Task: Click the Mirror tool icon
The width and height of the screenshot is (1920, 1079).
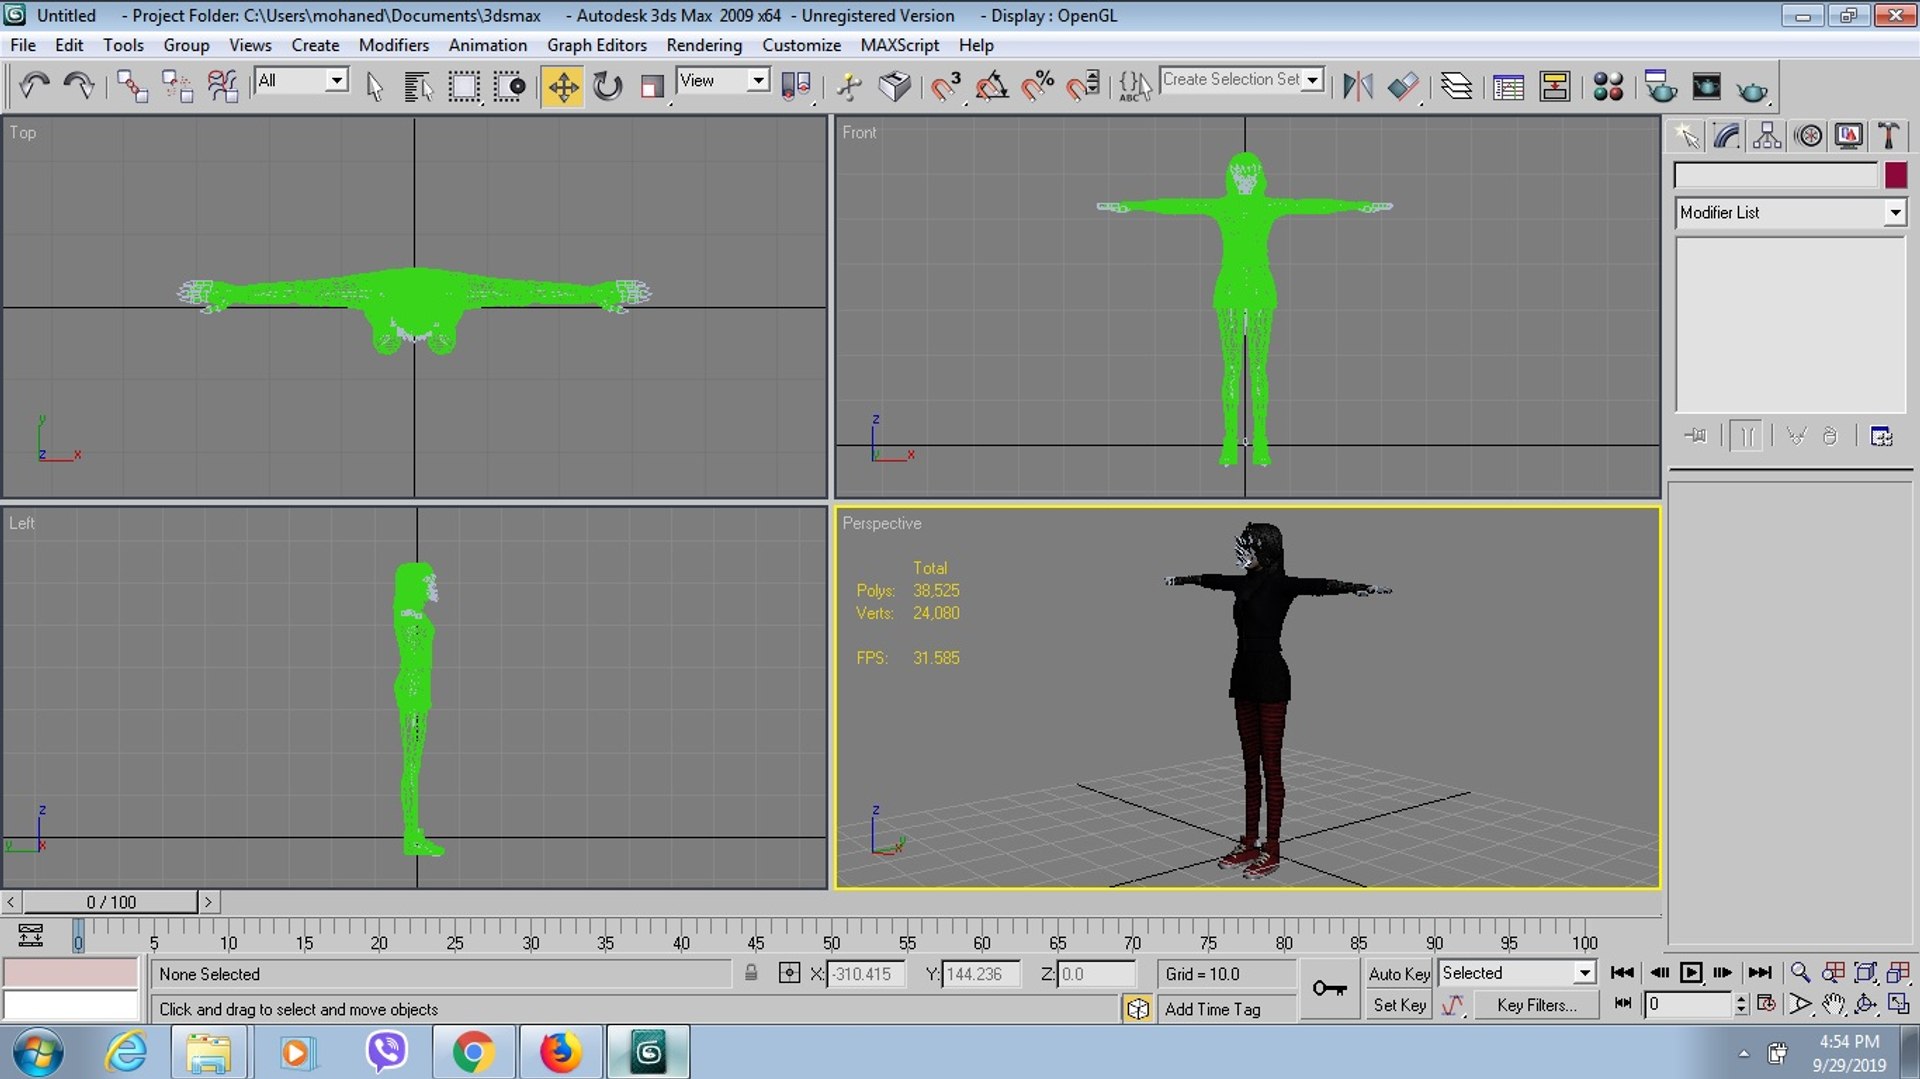Action: [x=1357, y=86]
